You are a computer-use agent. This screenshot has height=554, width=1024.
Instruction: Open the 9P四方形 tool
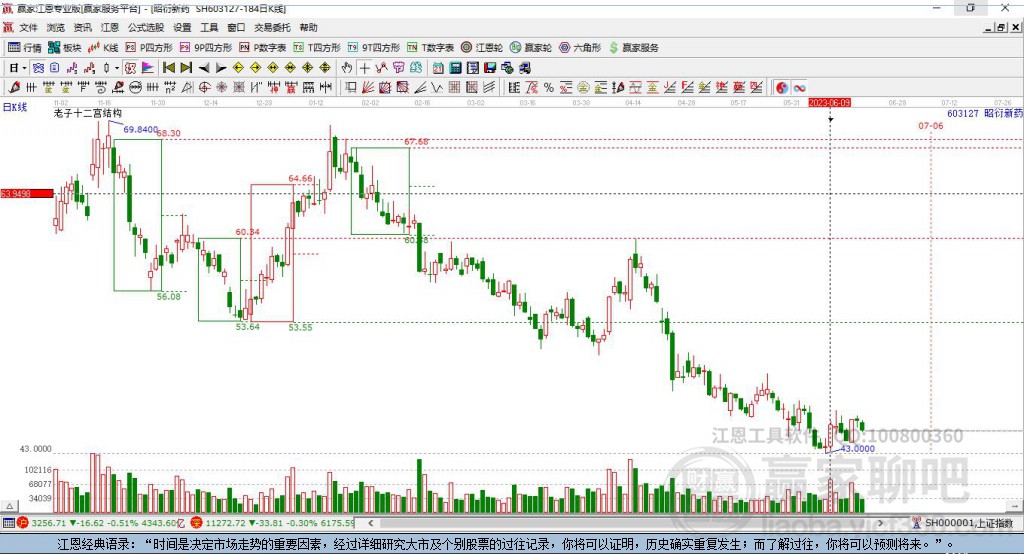point(206,48)
